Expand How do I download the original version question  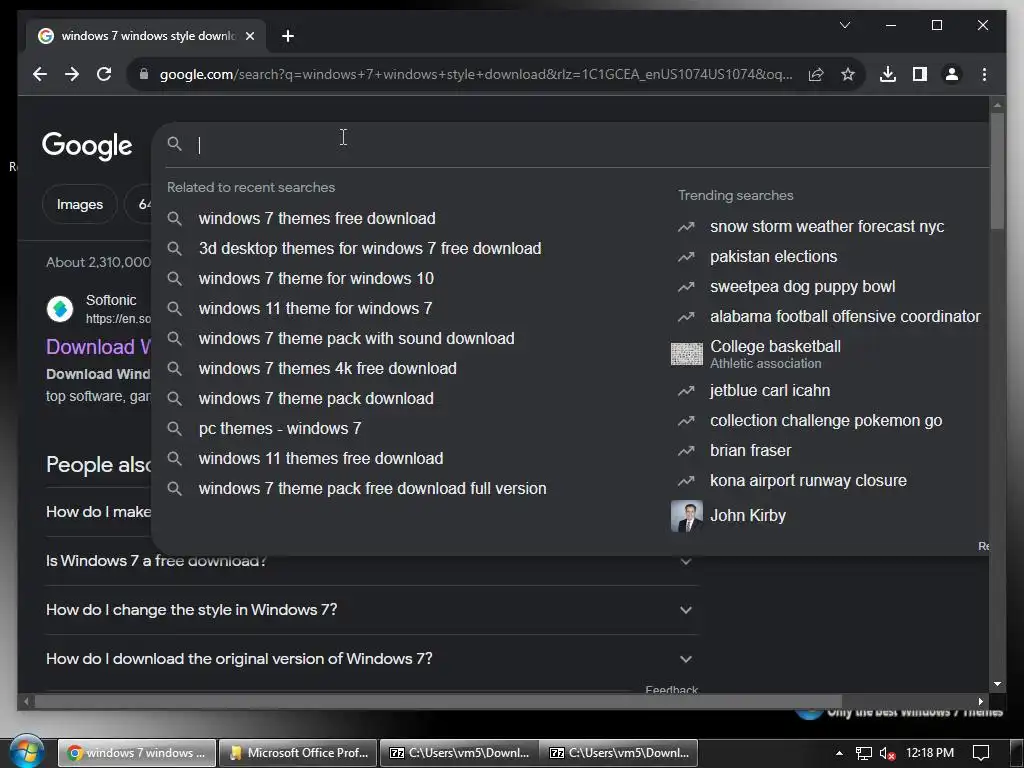point(372,659)
